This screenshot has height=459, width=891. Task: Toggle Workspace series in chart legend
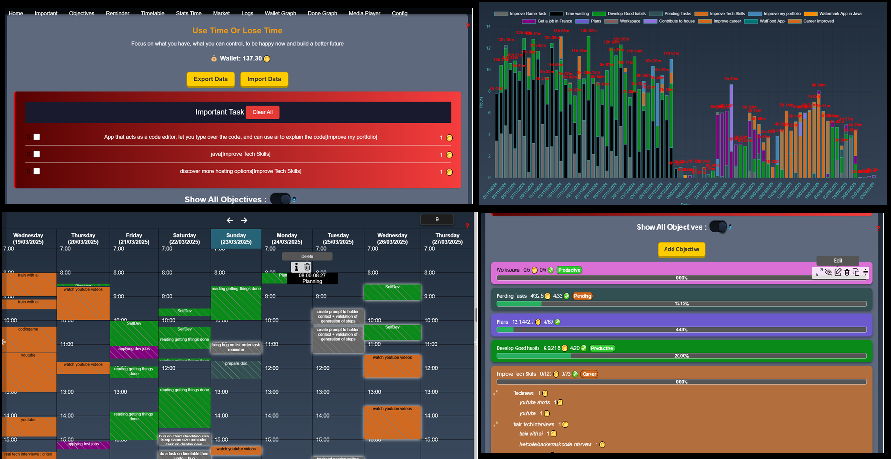coord(622,22)
